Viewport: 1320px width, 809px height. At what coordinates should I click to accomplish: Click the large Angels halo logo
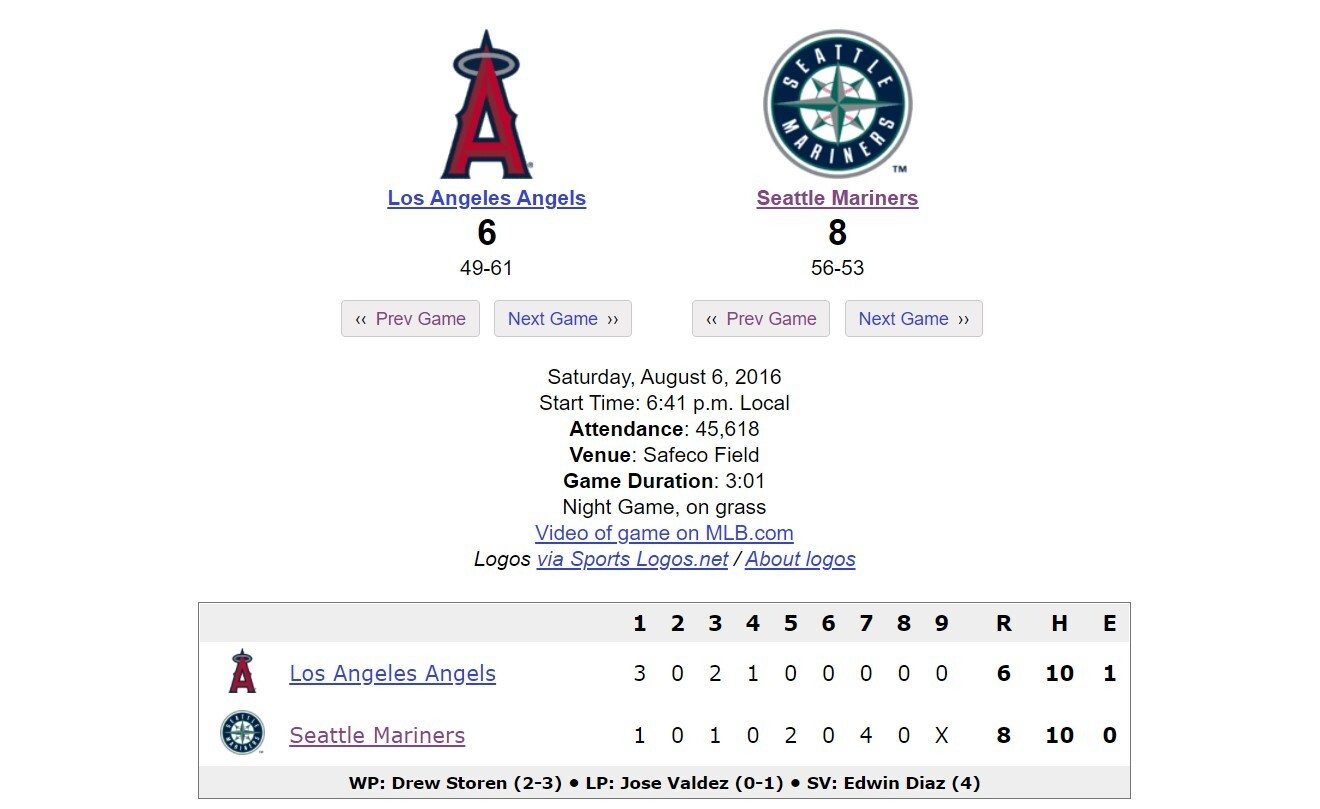[486, 104]
